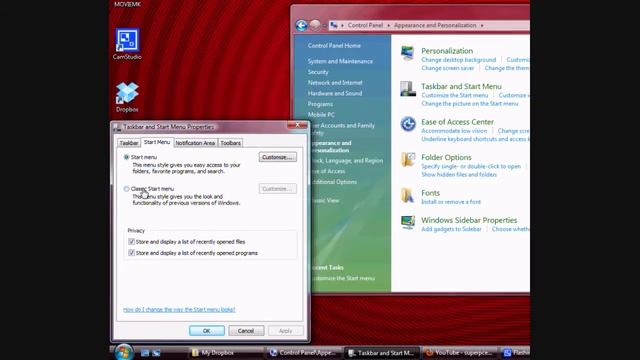Image resolution: width=640 pixels, height=360 pixels.
Task: Open Additional Options in sidebar
Action: coord(334,182)
